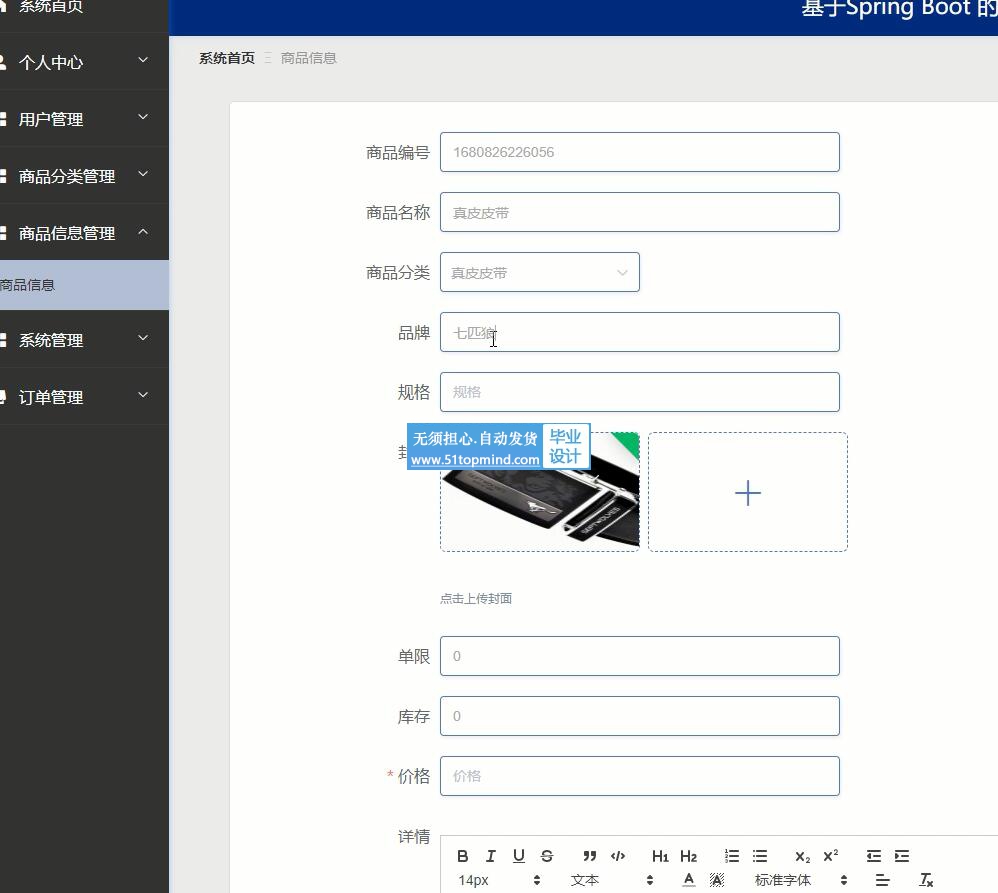Click the 商品信息 breadcrumb text

(309, 58)
